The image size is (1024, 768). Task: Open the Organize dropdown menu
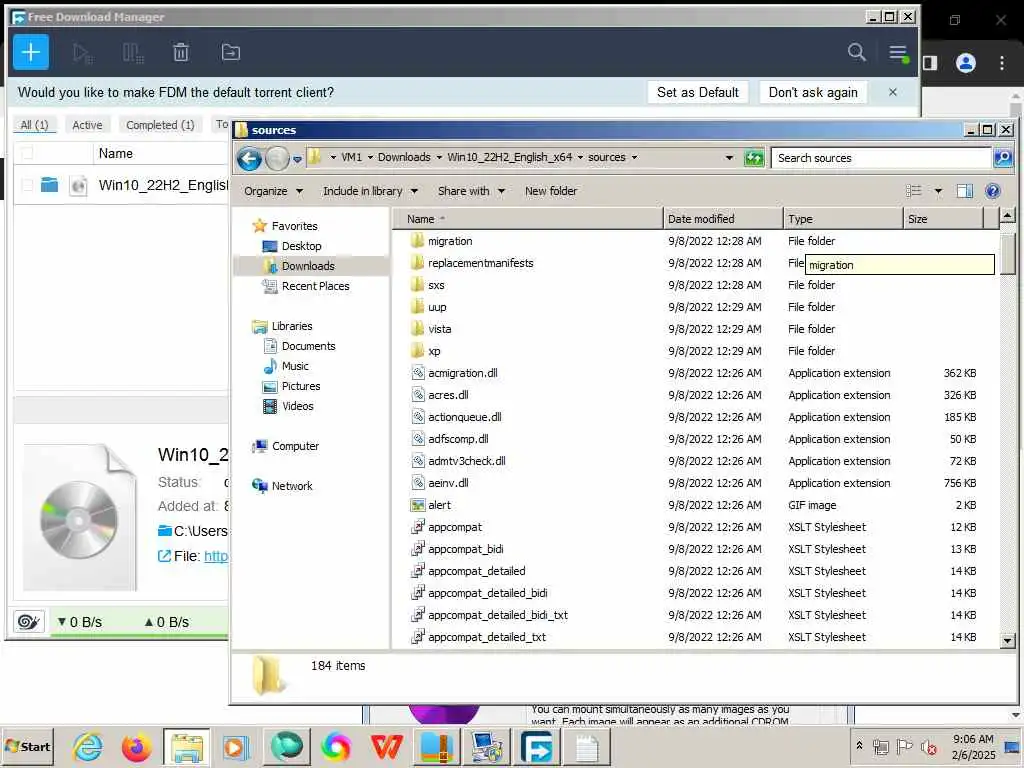pyautogui.click(x=274, y=191)
